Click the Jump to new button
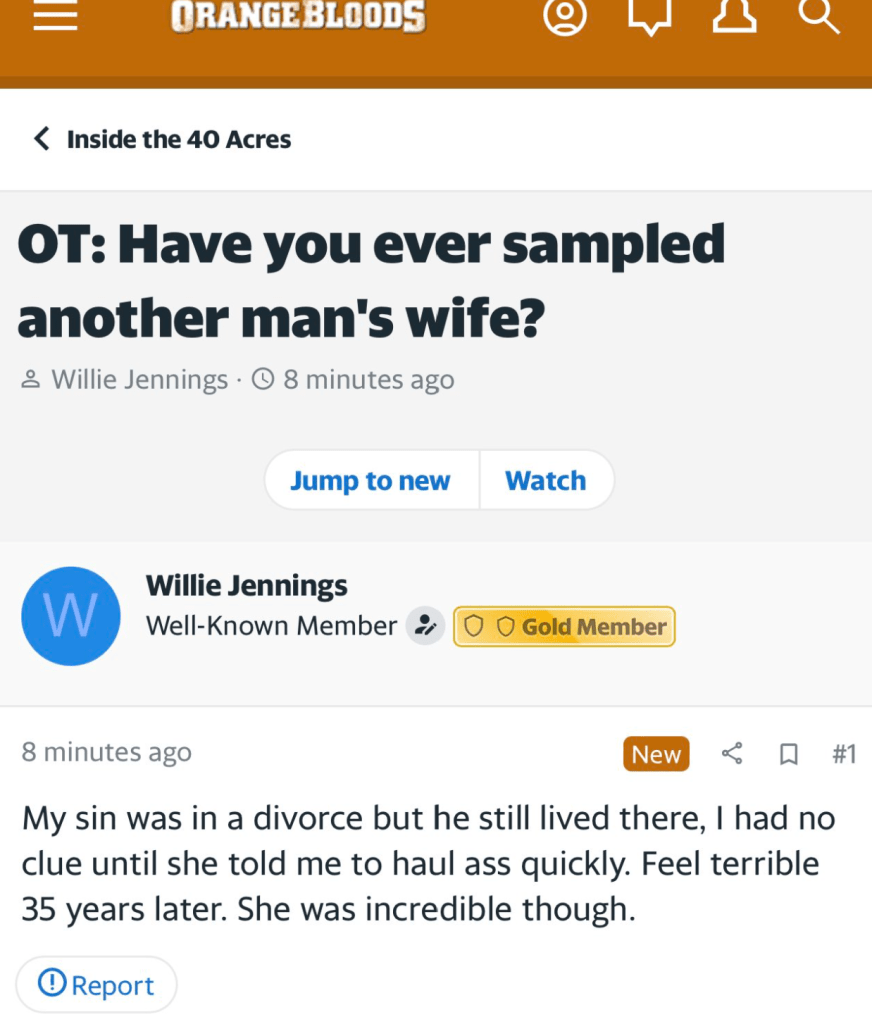872x1024 pixels. tap(372, 481)
